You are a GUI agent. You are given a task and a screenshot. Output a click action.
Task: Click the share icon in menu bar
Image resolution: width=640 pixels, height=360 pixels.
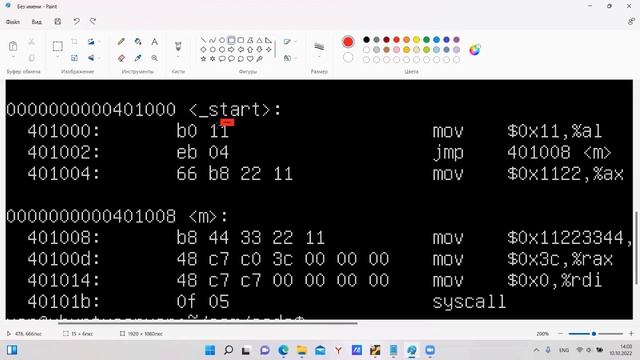631,22
